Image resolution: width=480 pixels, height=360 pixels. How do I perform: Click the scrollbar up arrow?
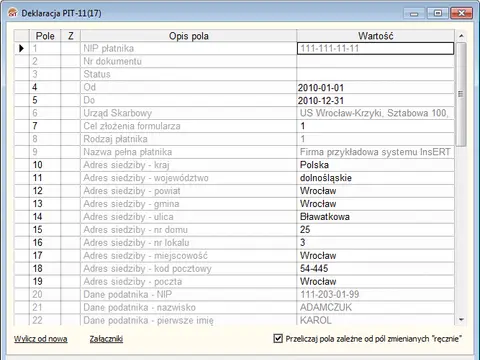pos(461,36)
